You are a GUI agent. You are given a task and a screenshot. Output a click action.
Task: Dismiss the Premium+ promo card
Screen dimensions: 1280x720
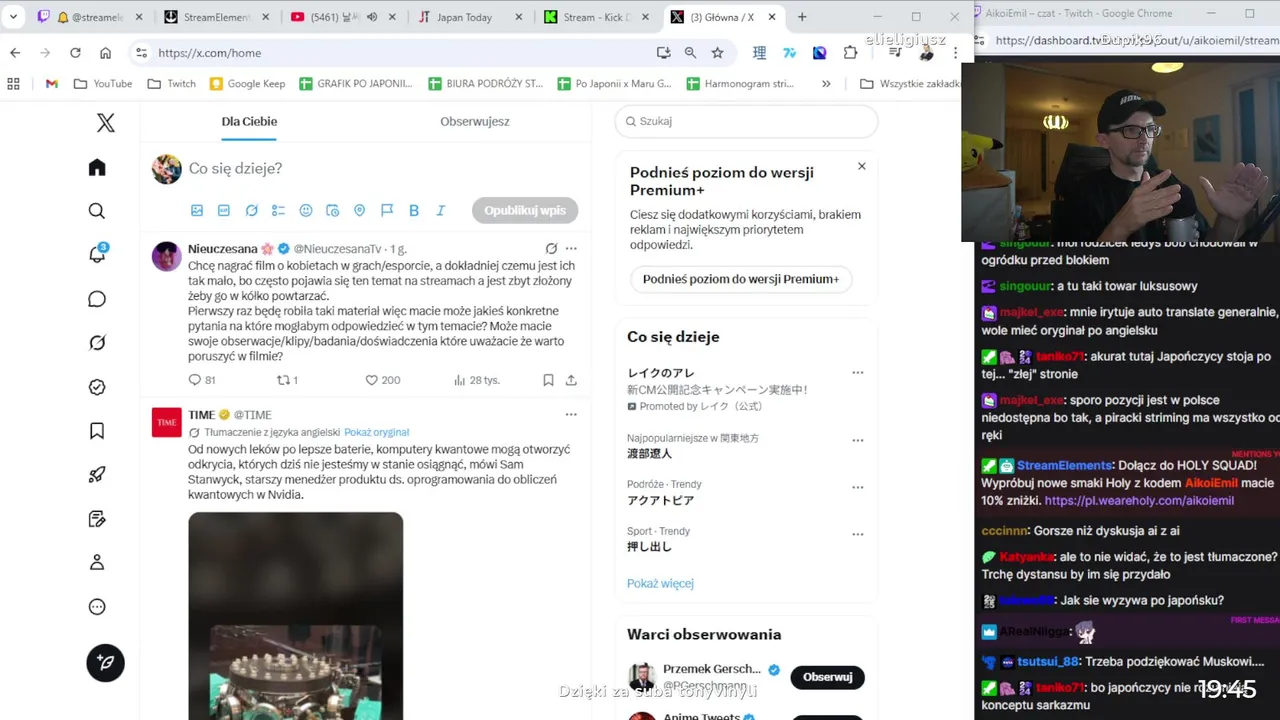[862, 166]
